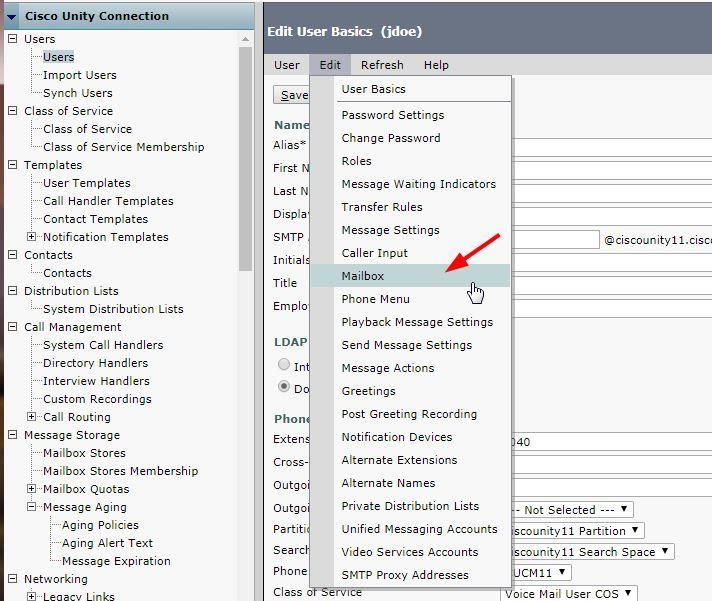The width and height of the screenshot is (712, 601).
Task: Expand the Legacy Links node
Action: (31, 596)
